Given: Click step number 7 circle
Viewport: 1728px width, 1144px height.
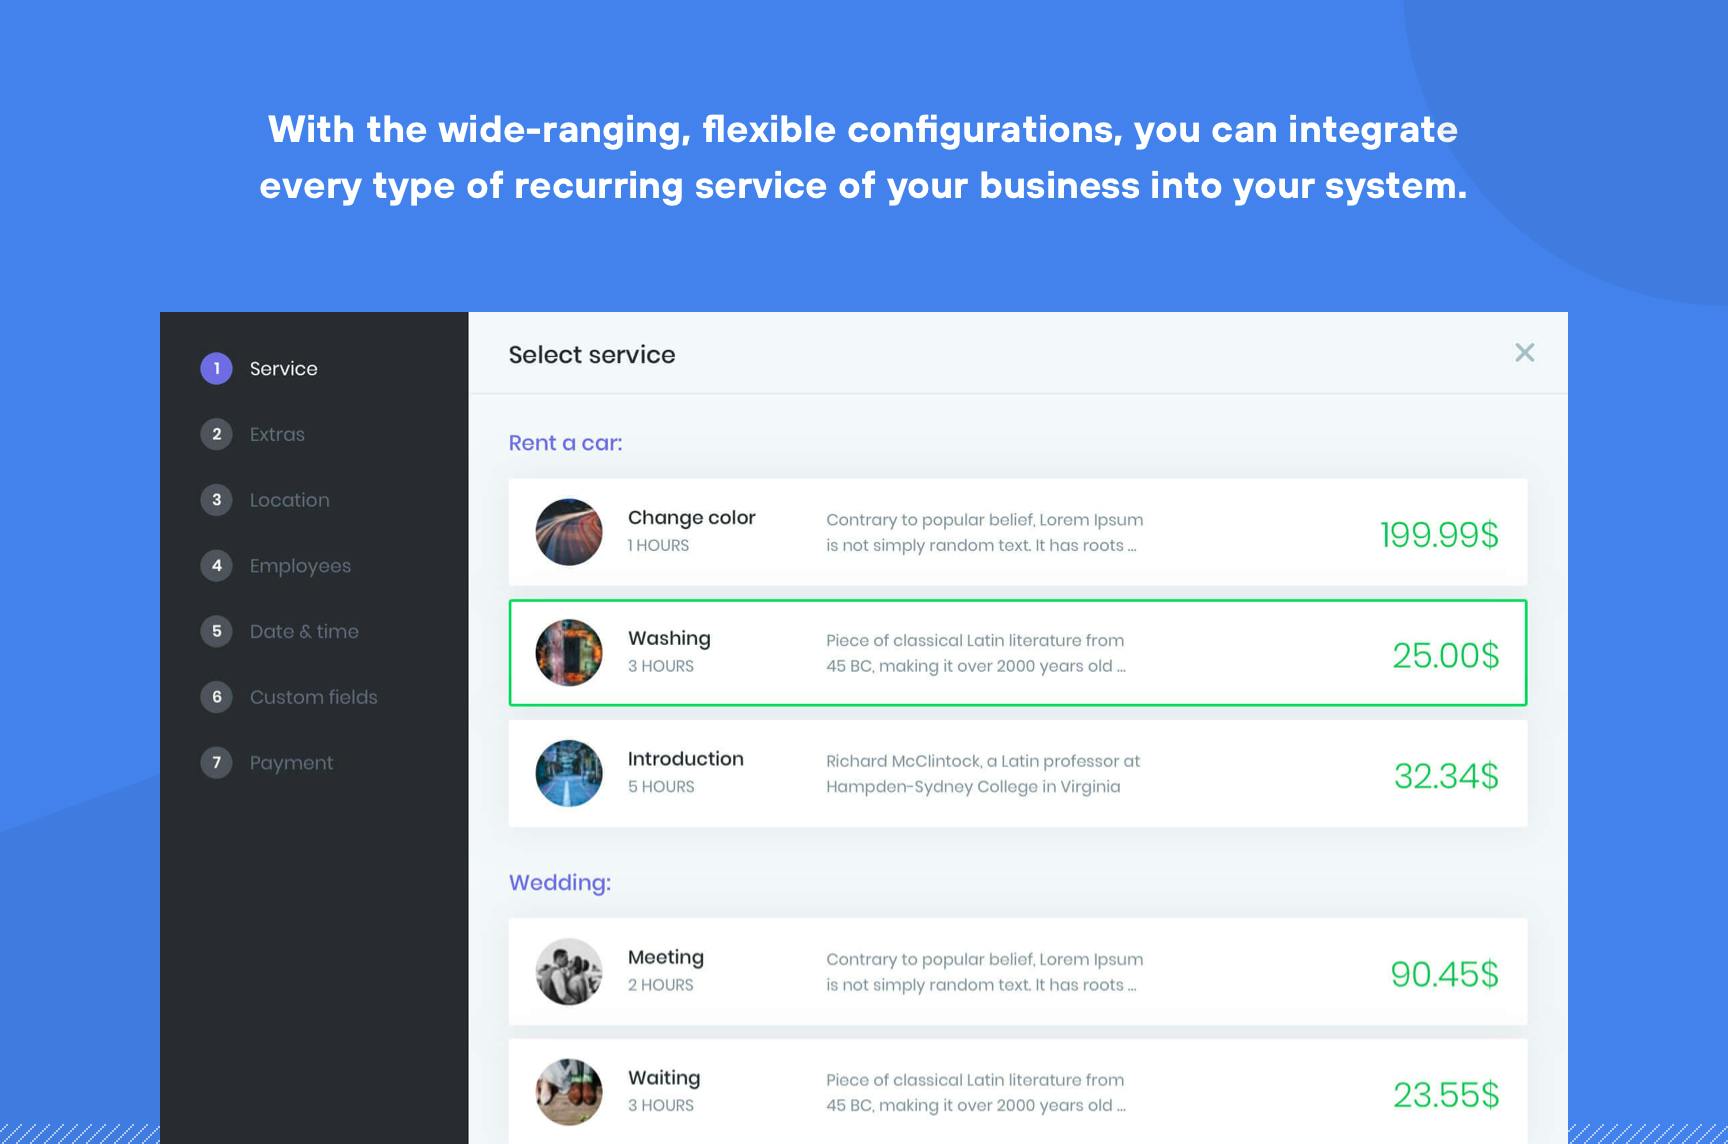Looking at the screenshot, I should pos(216,763).
